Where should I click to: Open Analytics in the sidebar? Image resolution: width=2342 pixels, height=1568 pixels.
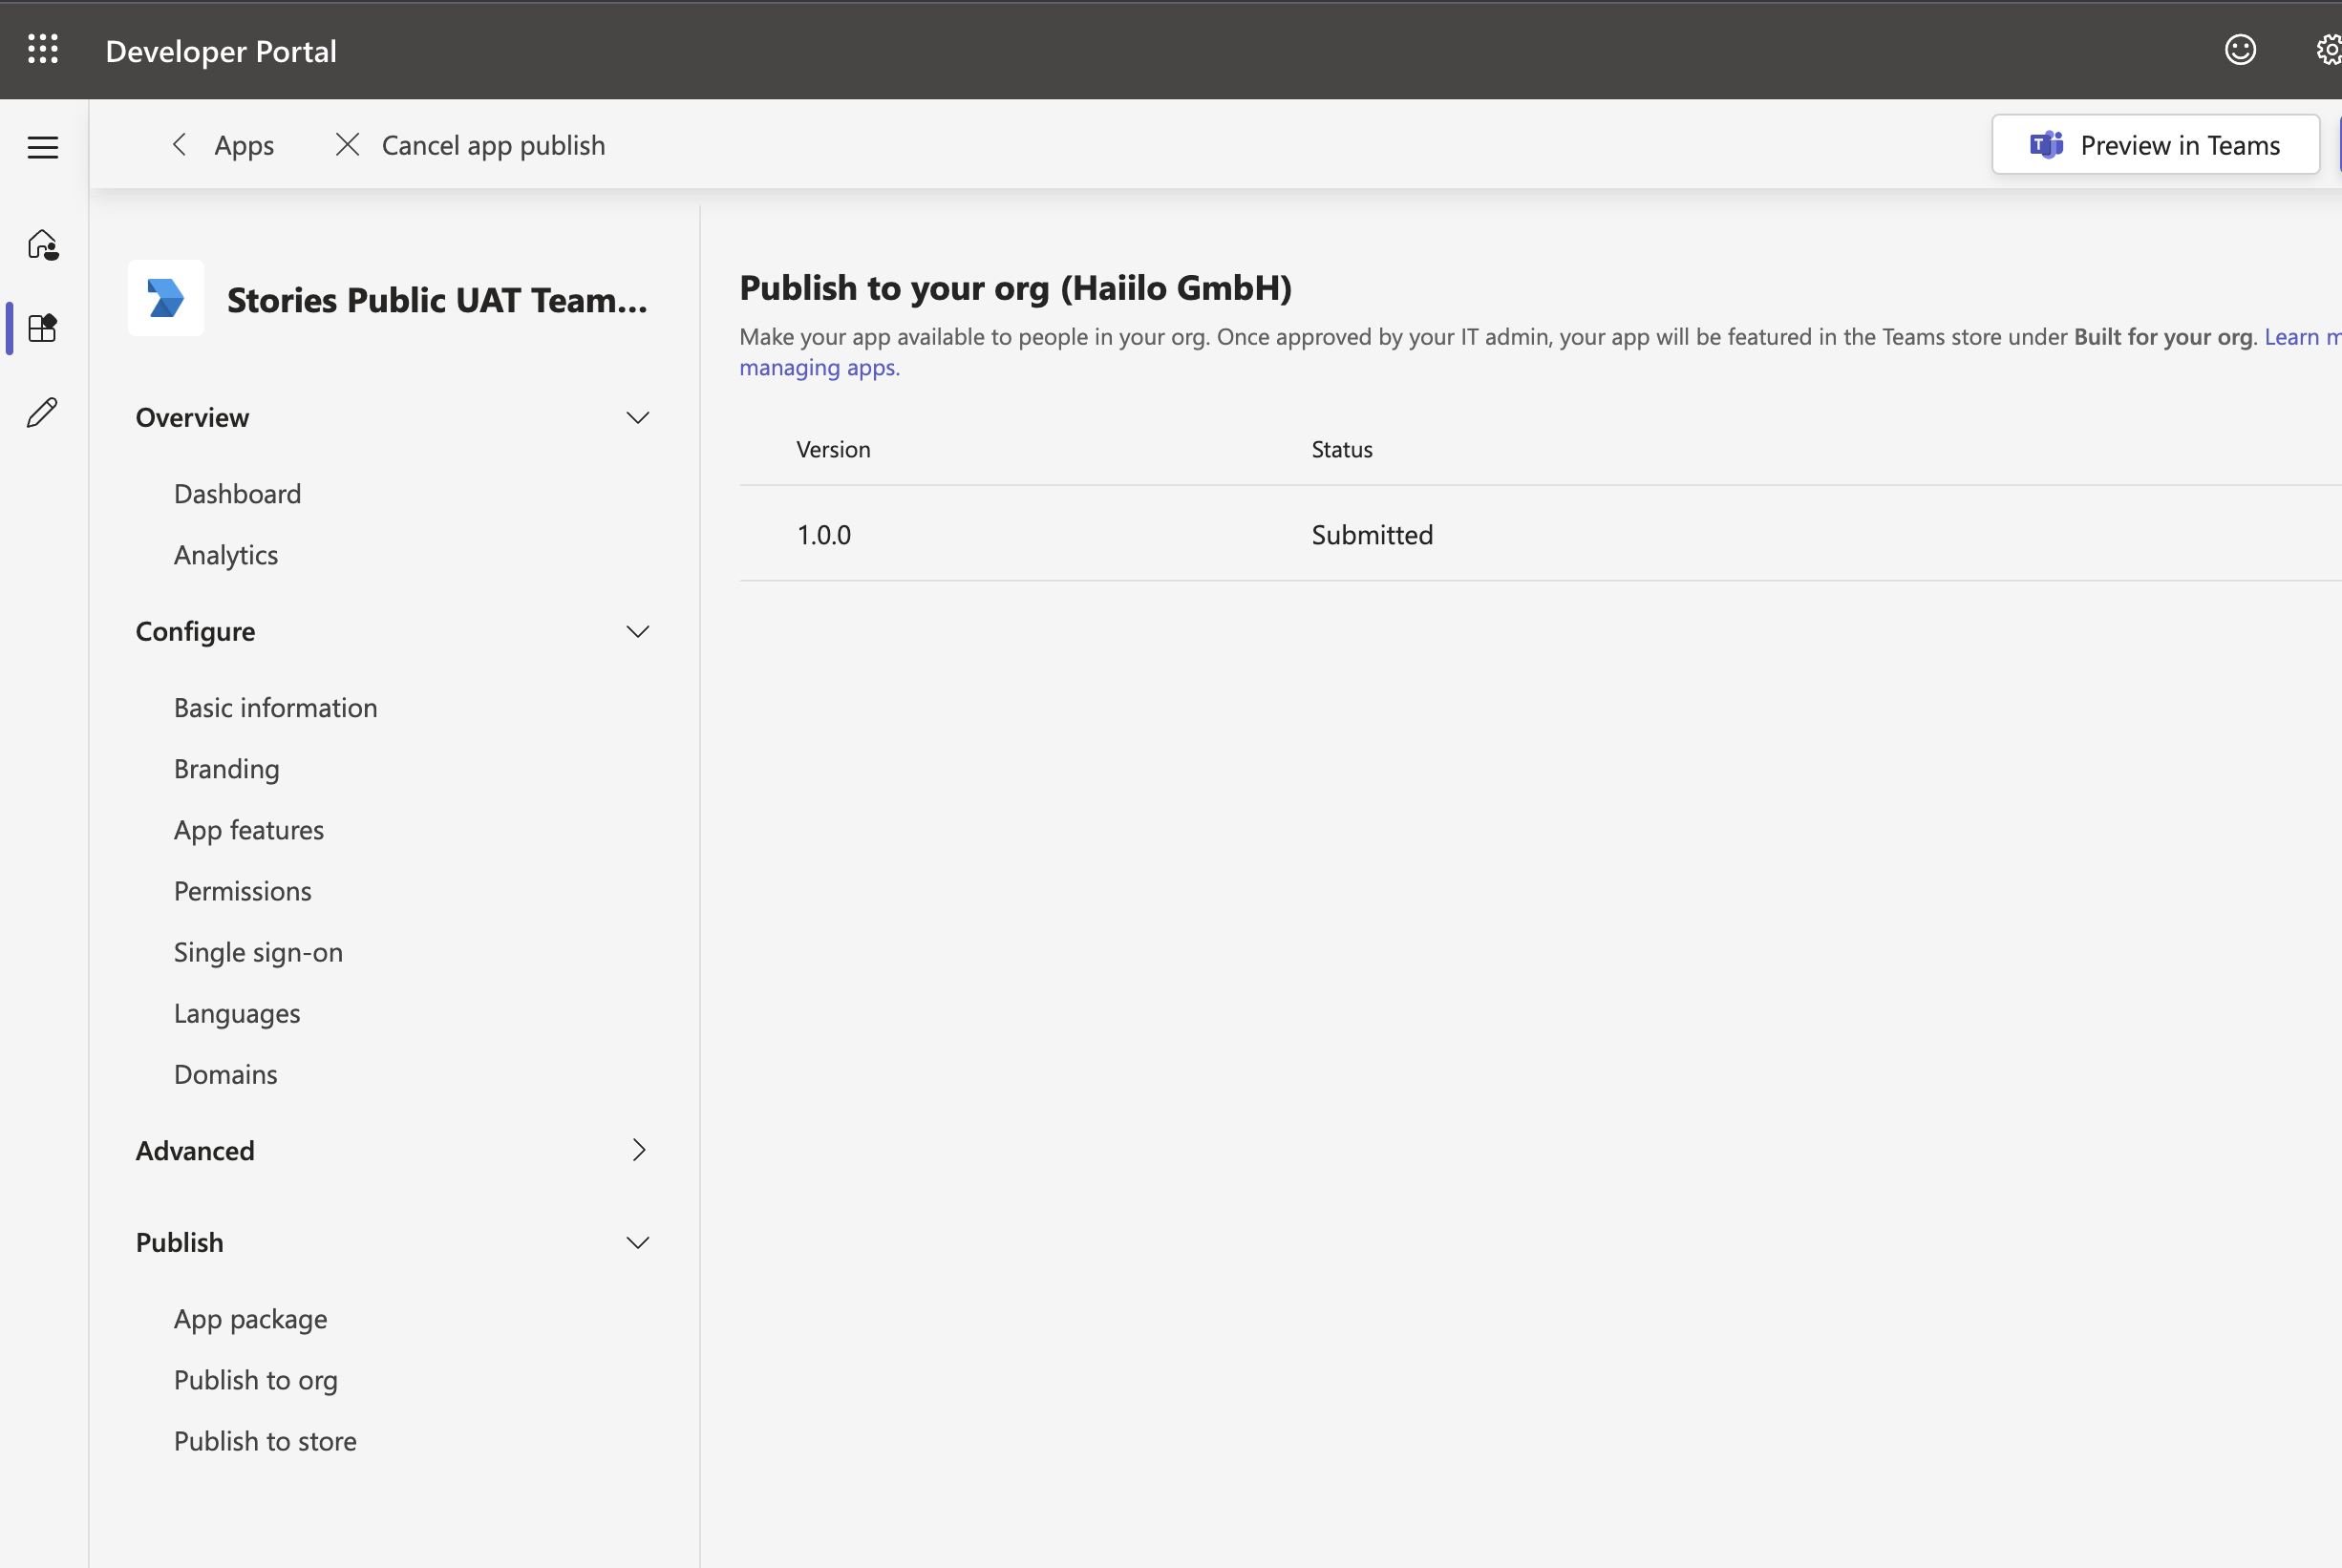tap(226, 555)
